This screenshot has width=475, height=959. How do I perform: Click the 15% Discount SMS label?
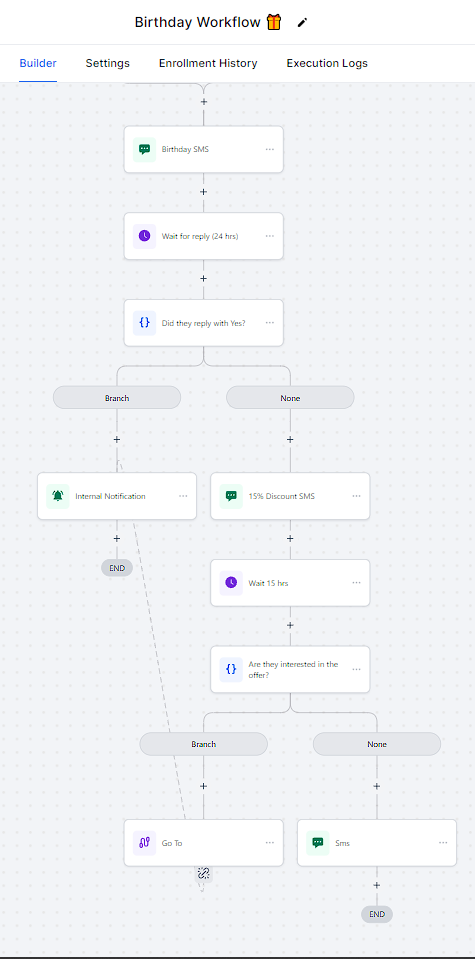coord(282,496)
